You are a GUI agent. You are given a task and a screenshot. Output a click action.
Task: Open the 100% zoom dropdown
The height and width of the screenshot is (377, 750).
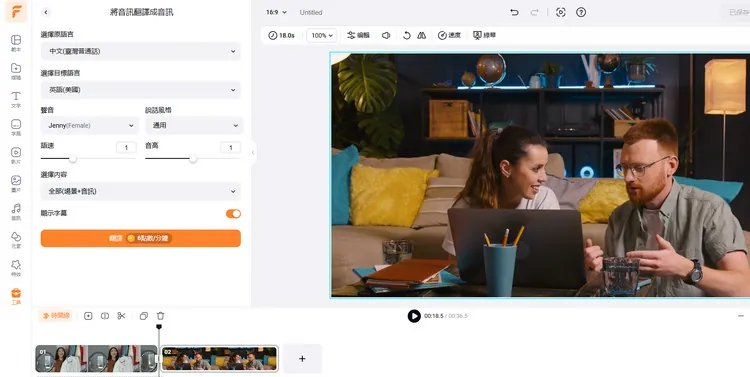tap(321, 35)
